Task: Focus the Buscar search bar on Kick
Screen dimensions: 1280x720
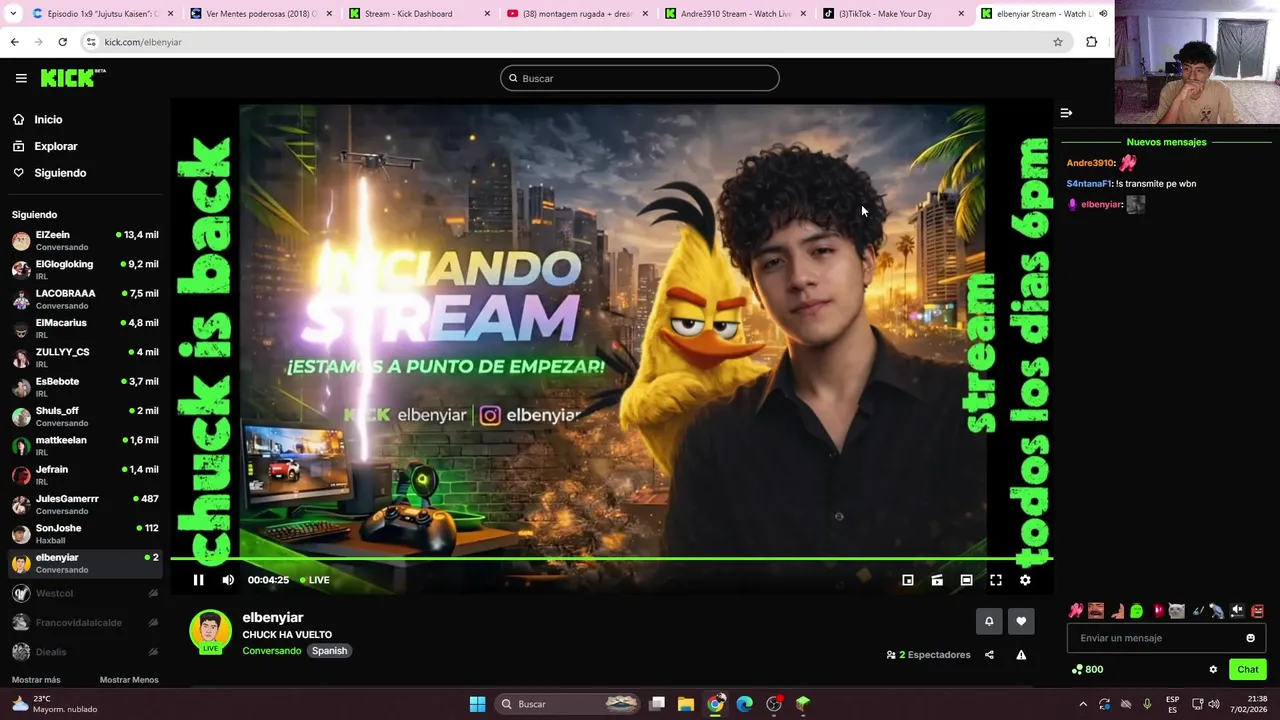Action: tap(640, 78)
